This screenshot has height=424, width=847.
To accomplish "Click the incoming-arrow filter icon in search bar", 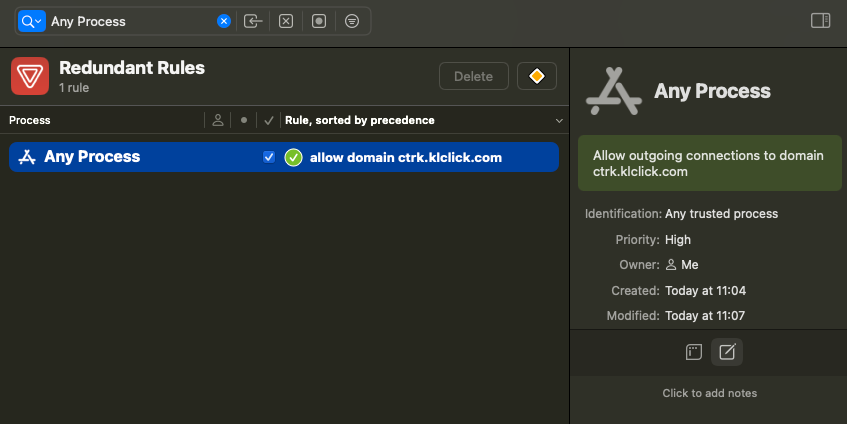I will tap(253, 21).
